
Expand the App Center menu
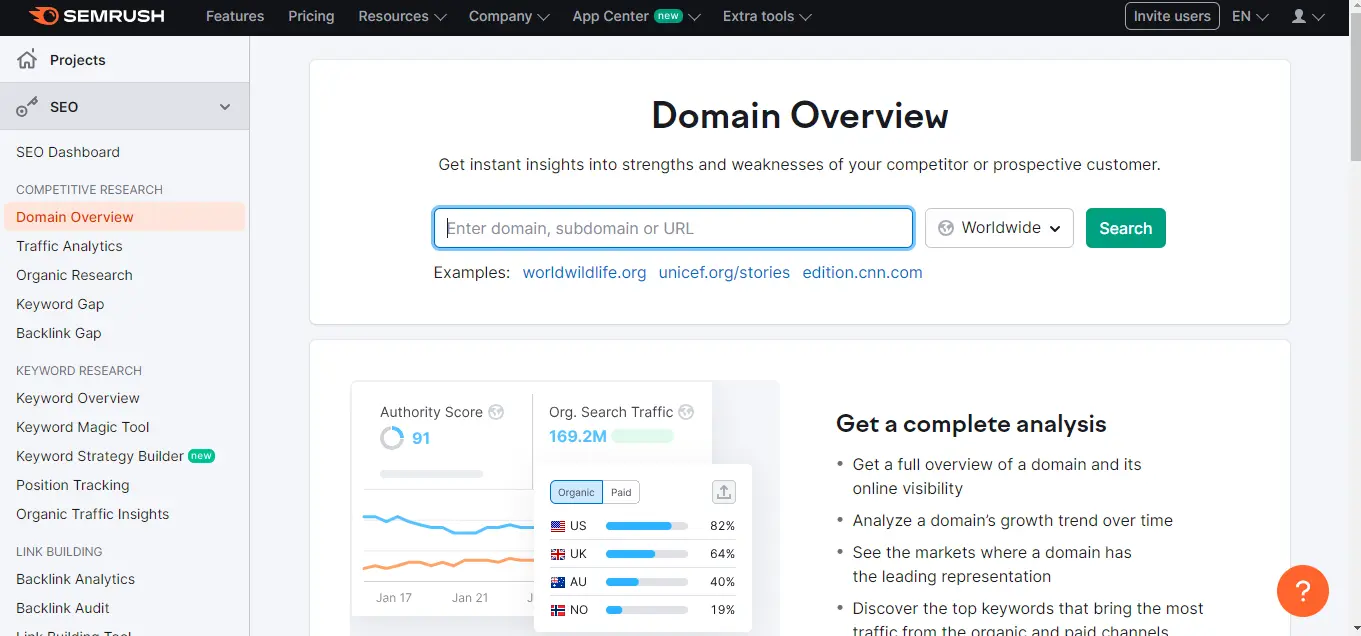tap(636, 16)
